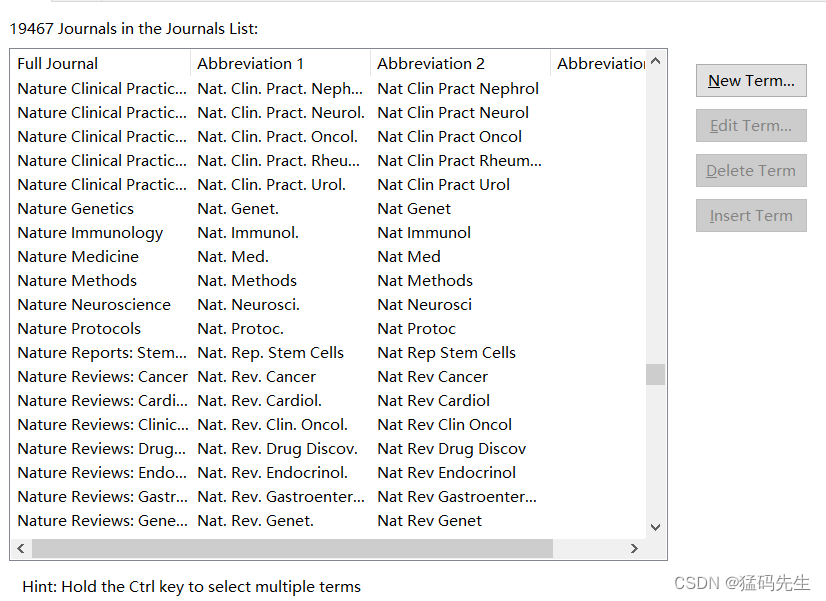The width and height of the screenshot is (826, 601).
Task: Click abbreviation Nat Rev Cancer
Action: tap(432, 377)
